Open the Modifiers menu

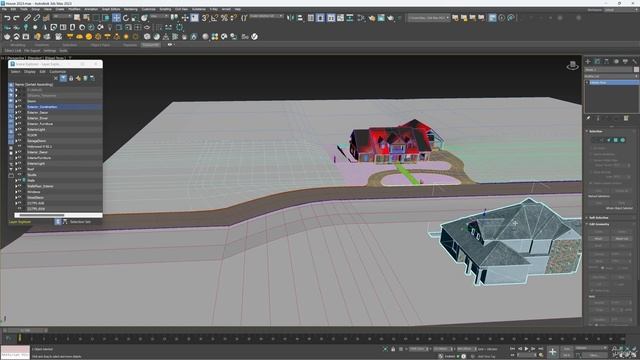[x=74, y=9]
